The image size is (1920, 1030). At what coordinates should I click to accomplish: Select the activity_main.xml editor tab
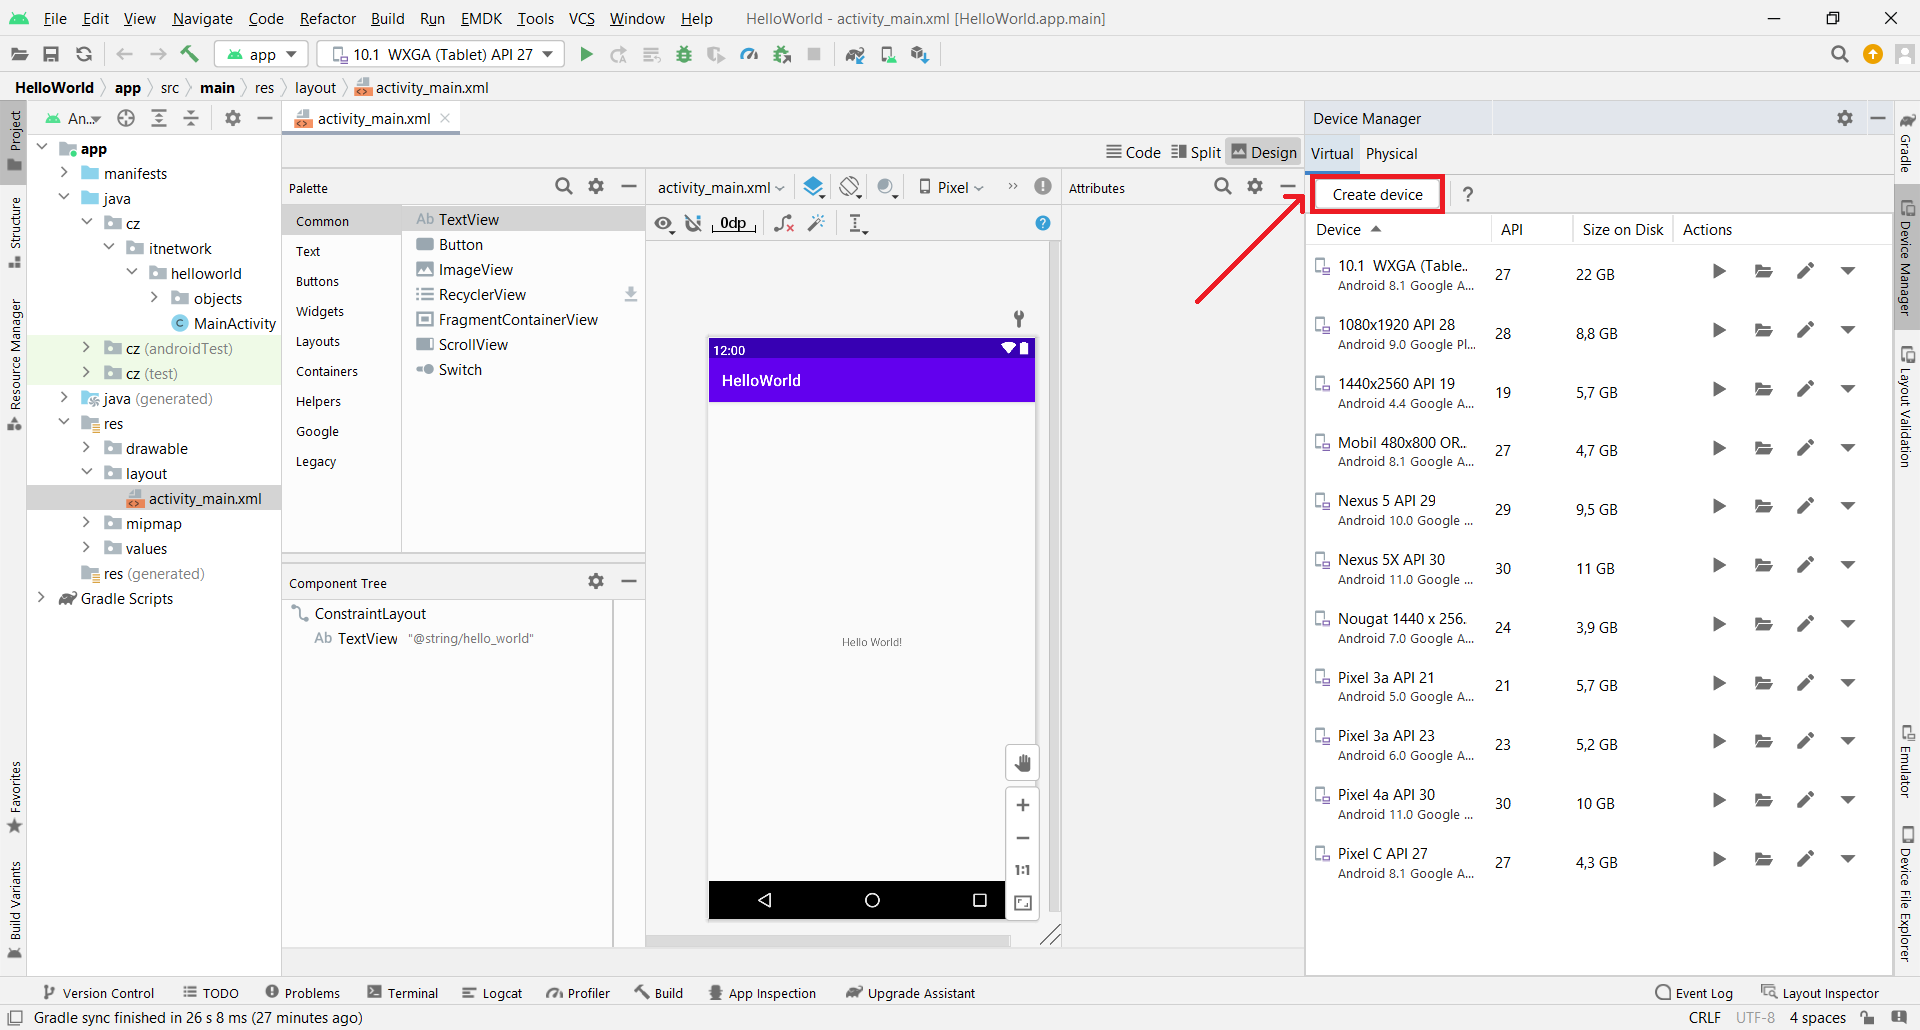(373, 118)
